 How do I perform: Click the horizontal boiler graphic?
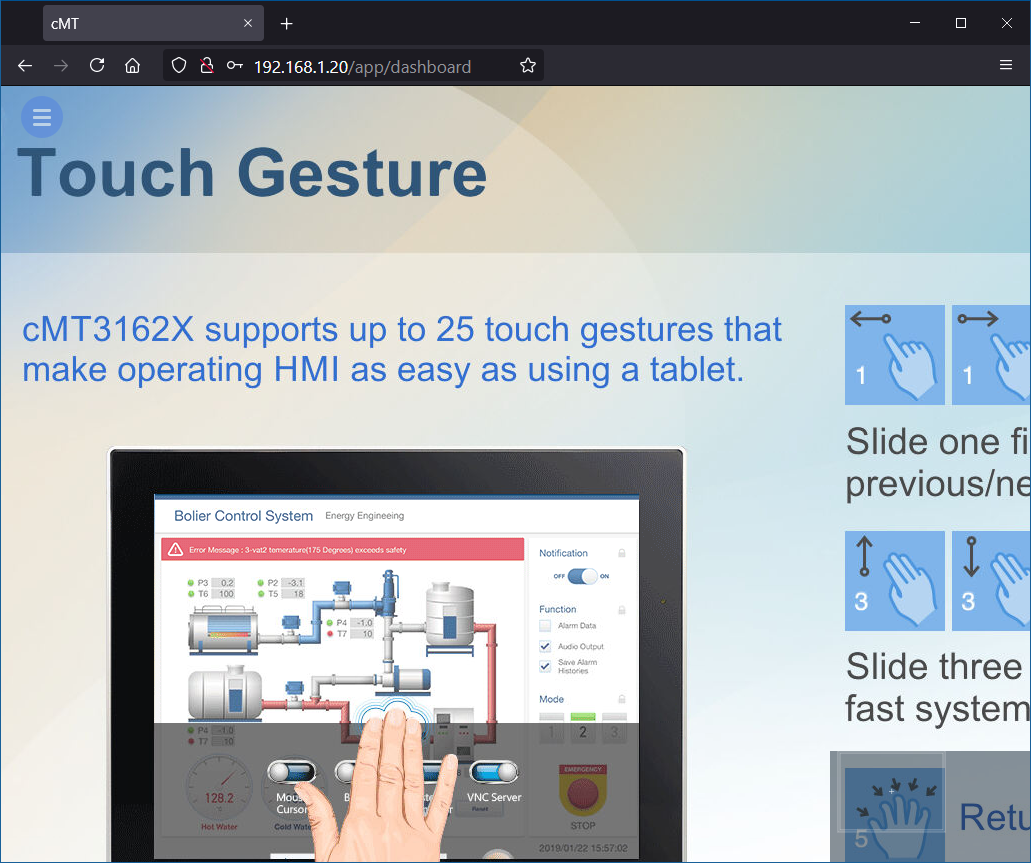coord(223,630)
